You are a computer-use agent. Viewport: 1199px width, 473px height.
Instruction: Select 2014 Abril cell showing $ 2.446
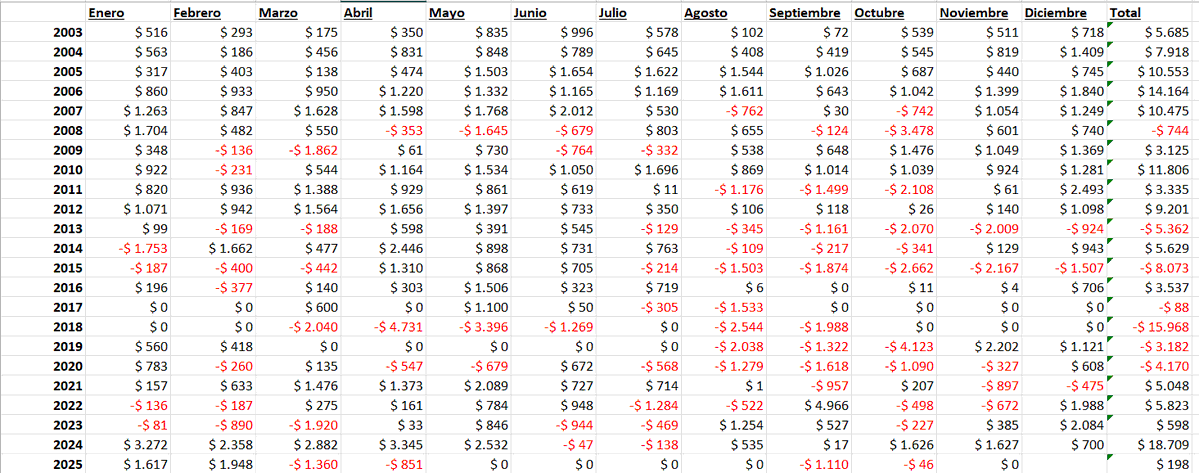click(x=383, y=248)
